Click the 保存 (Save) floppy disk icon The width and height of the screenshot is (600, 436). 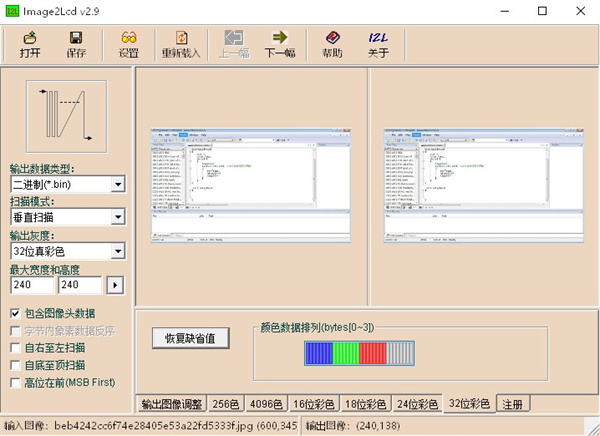76,44
